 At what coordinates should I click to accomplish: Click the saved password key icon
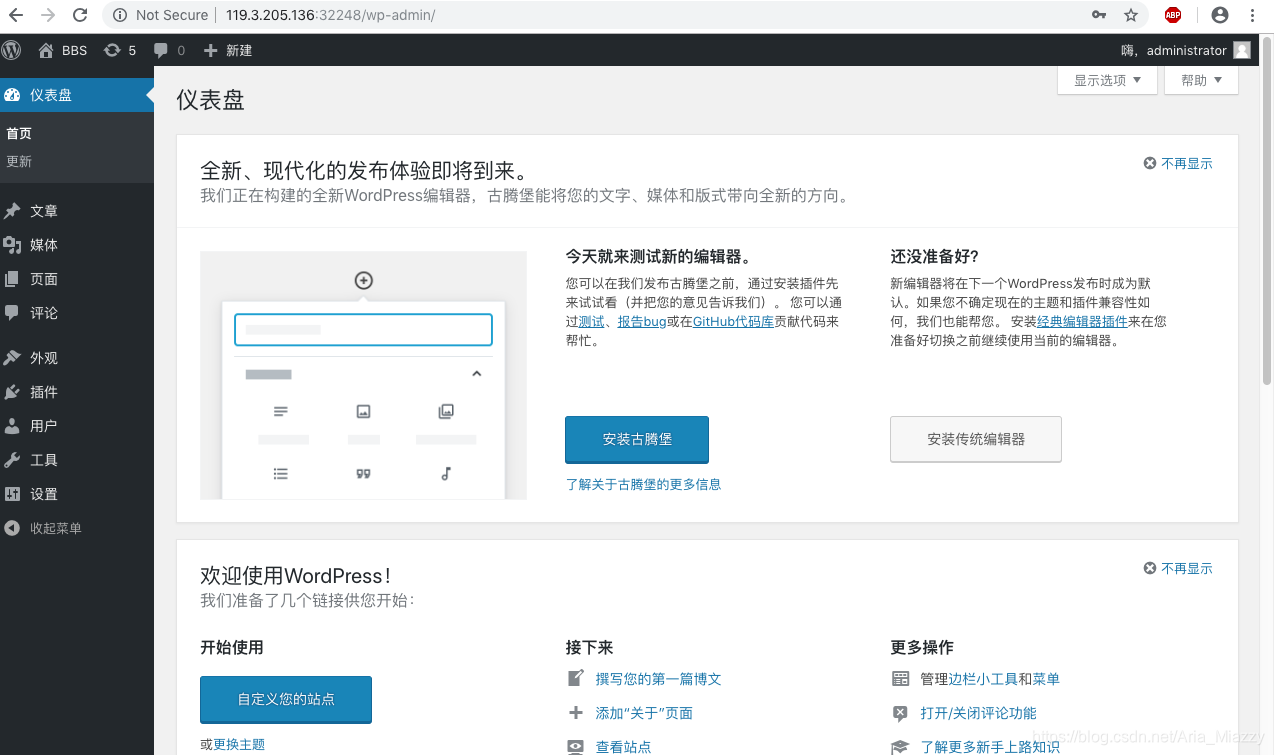[1099, 15]
